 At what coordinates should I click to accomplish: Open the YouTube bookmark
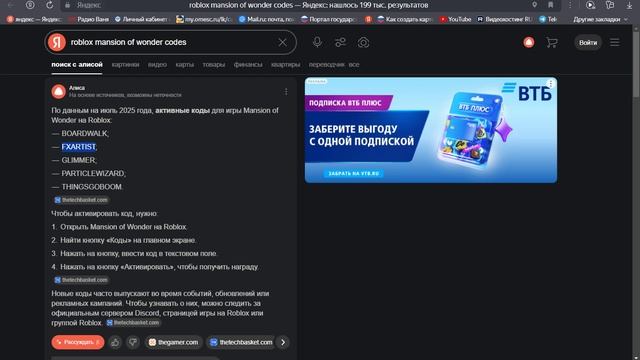click(x=455, y=19)
